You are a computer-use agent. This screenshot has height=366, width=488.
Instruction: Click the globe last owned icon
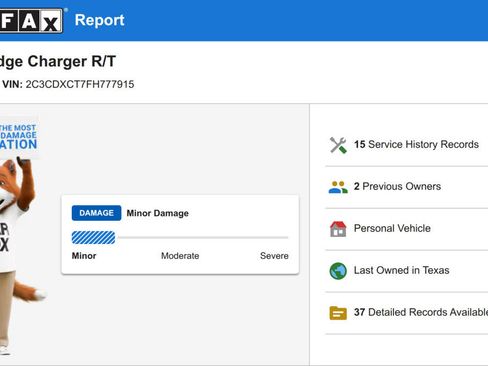click(338, 271)
